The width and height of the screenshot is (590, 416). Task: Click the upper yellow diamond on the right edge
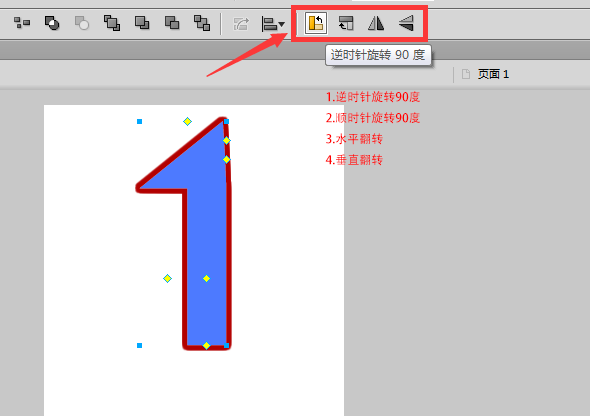226,140
